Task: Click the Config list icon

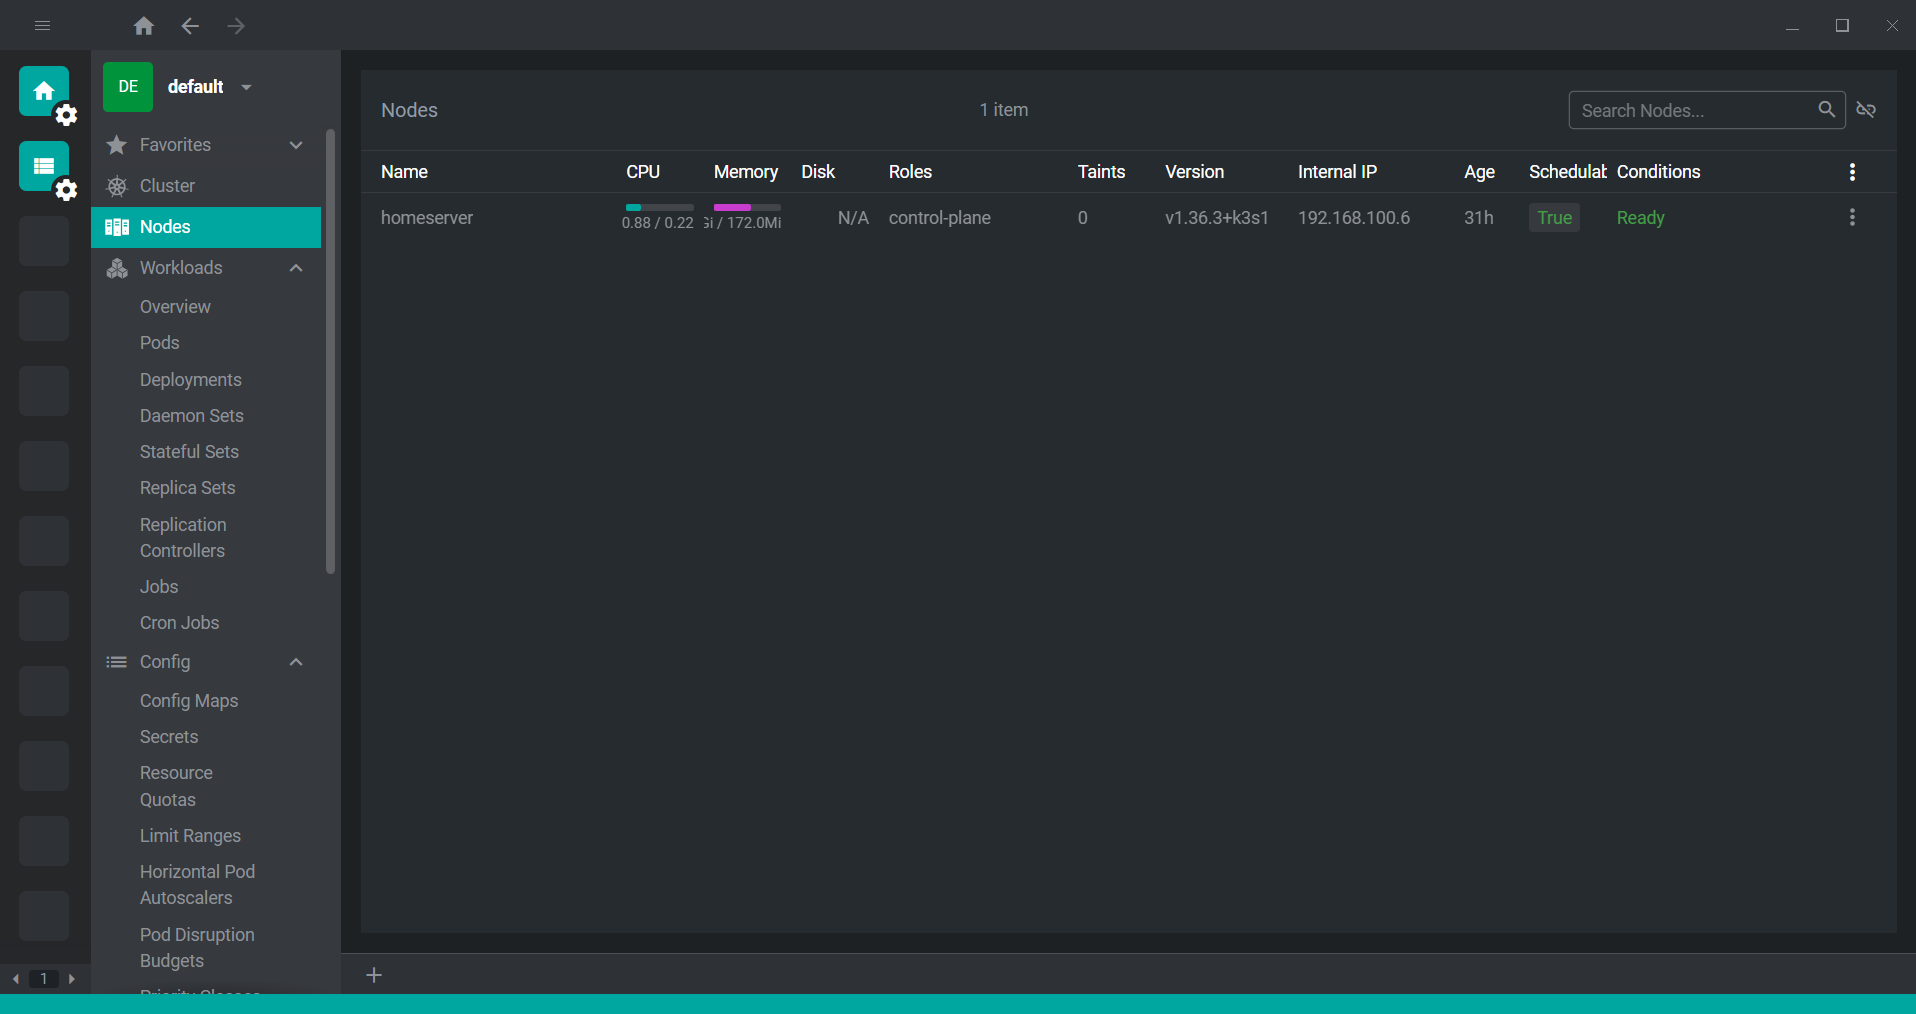Action: [x=117, y=662]
